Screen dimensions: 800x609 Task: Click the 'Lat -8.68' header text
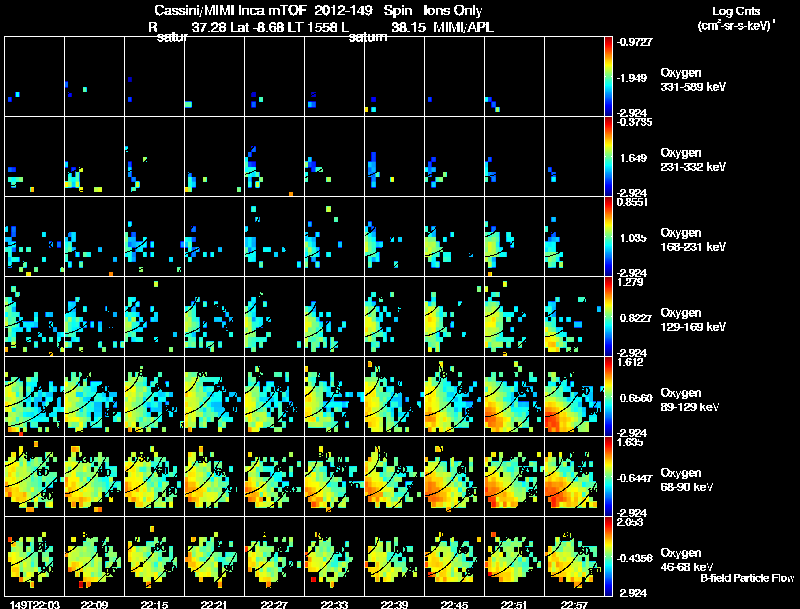point(257,27)
